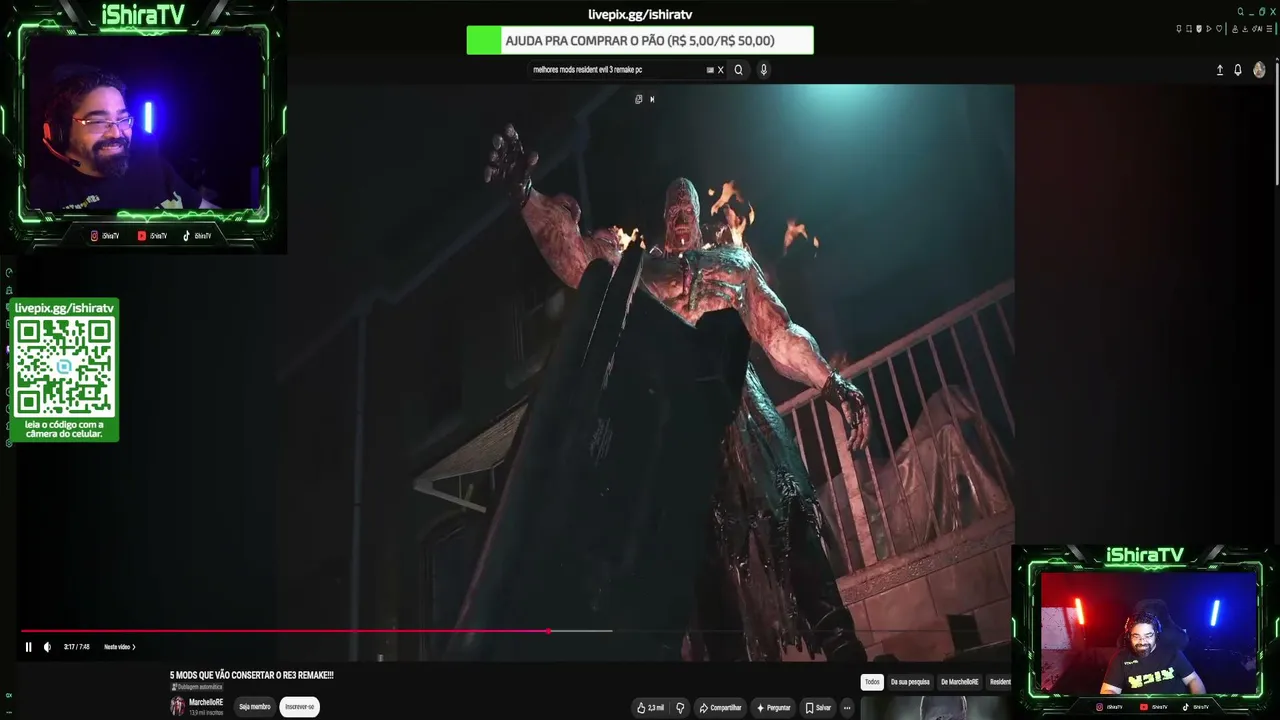This screenshot has height=720, width=1280.
Task: Open YouTube notifications bell
Action: click(x=1238, y=70)
